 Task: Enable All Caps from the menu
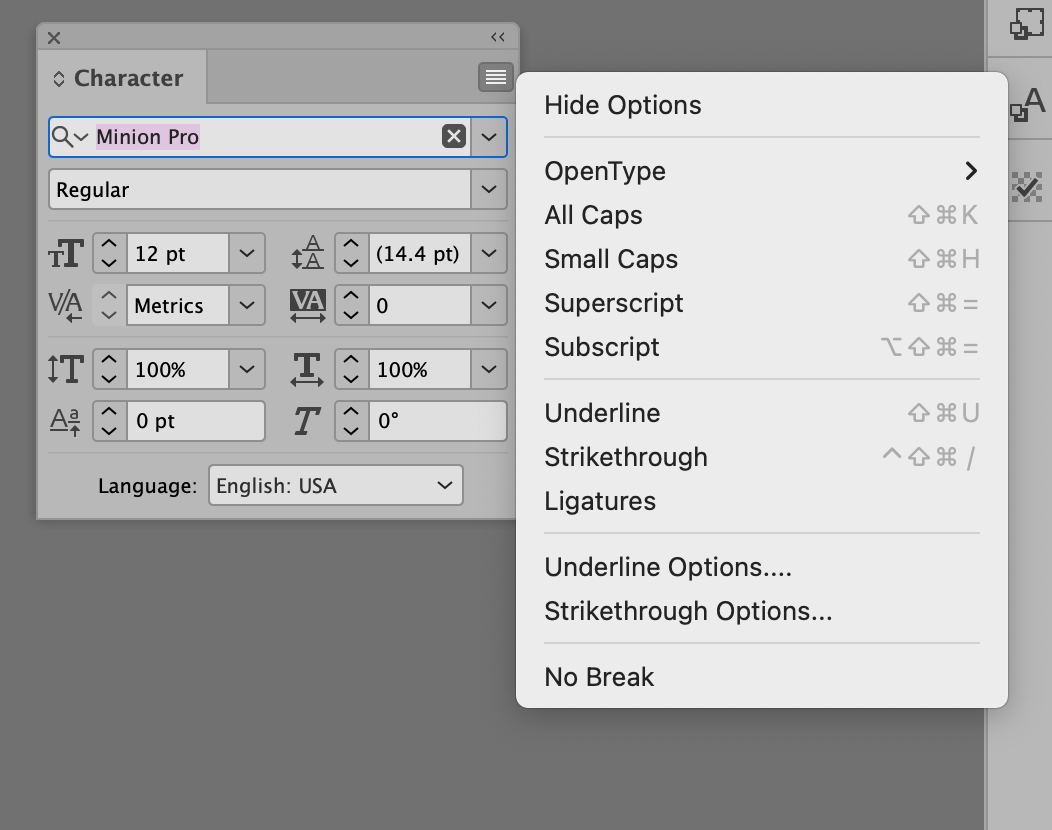pos(593,215)
